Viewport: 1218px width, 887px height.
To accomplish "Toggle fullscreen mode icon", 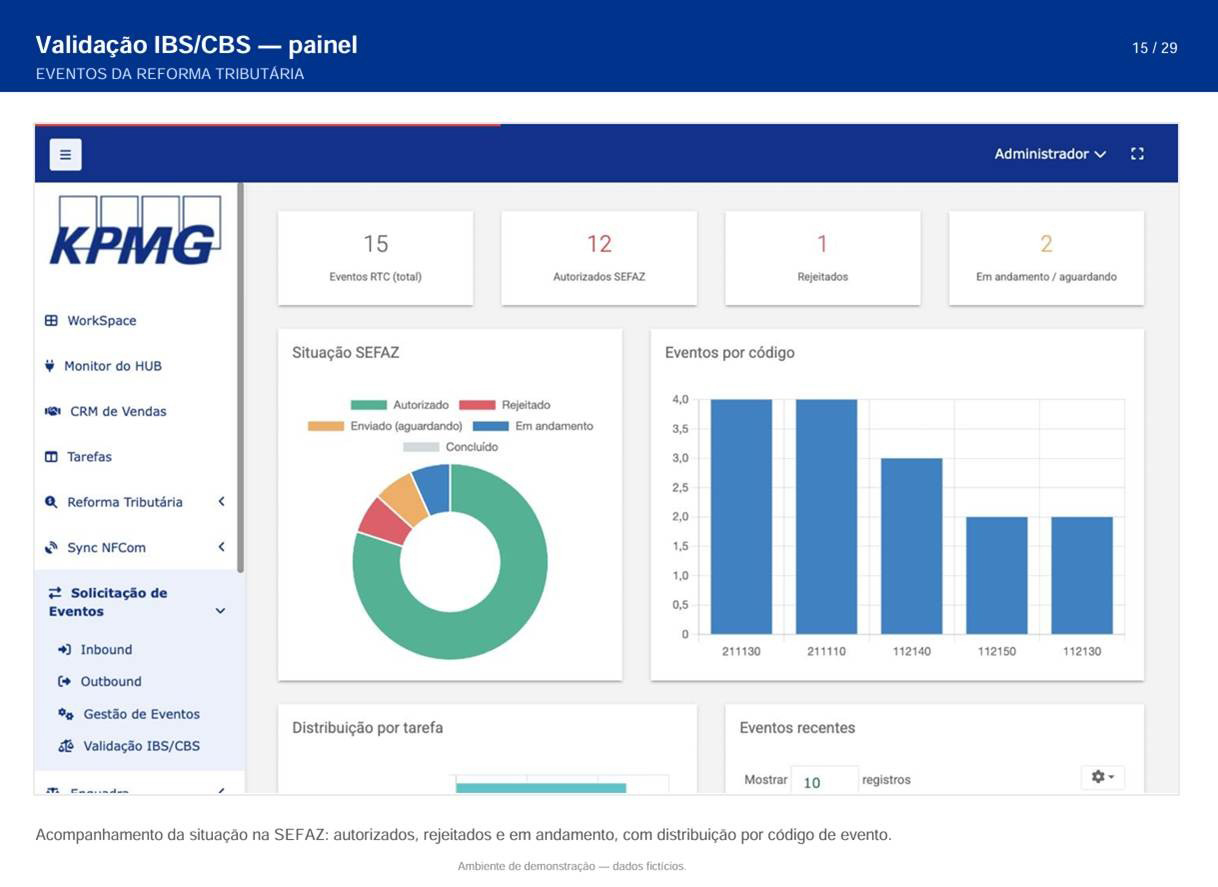I will tap(1137, 154).
